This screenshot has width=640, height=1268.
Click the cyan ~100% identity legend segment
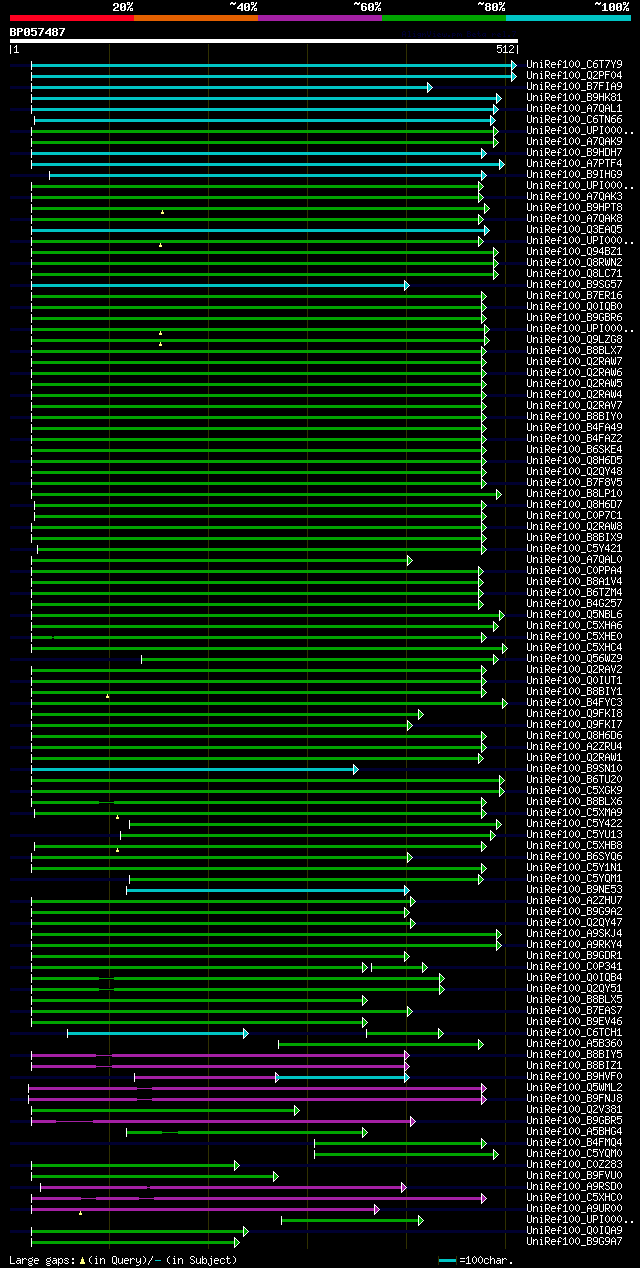pos(568,17)
